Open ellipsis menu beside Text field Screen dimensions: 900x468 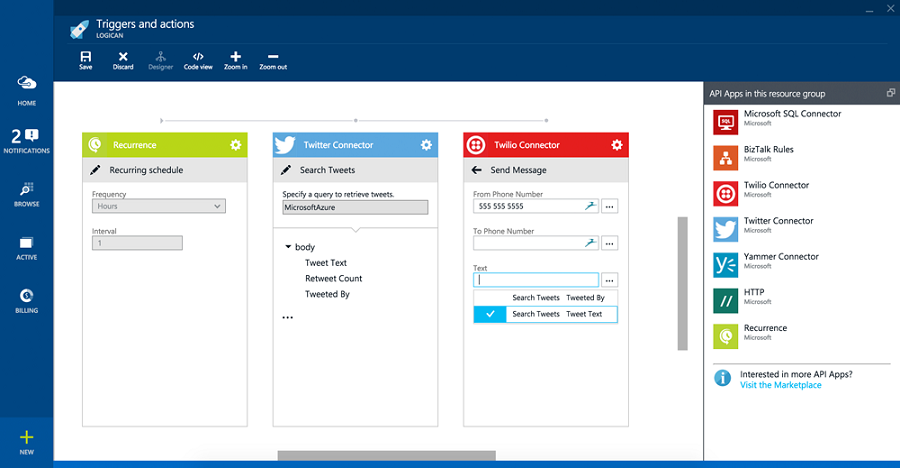click(610, 280)
